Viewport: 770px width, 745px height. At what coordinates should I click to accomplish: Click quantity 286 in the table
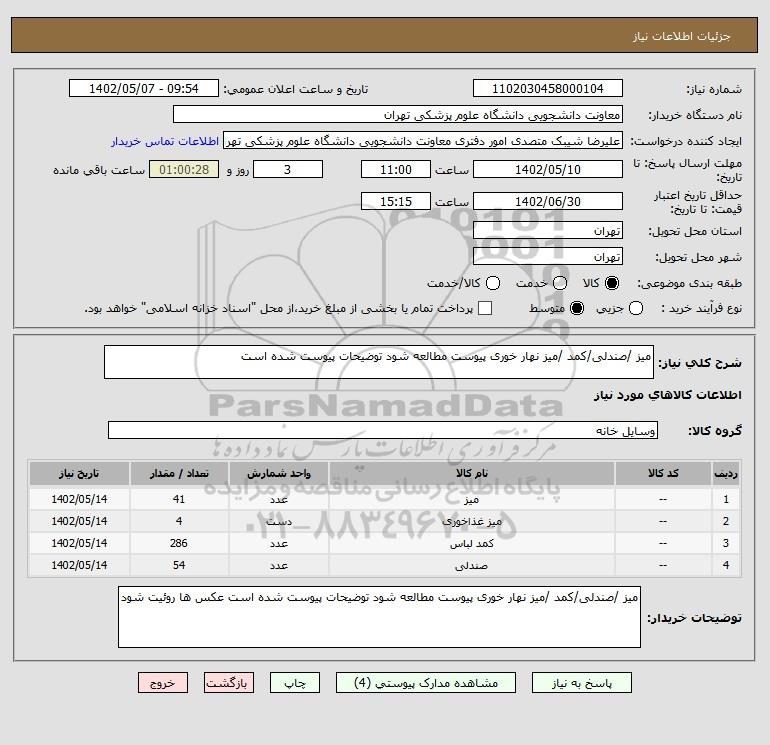[x=179, y=544]
